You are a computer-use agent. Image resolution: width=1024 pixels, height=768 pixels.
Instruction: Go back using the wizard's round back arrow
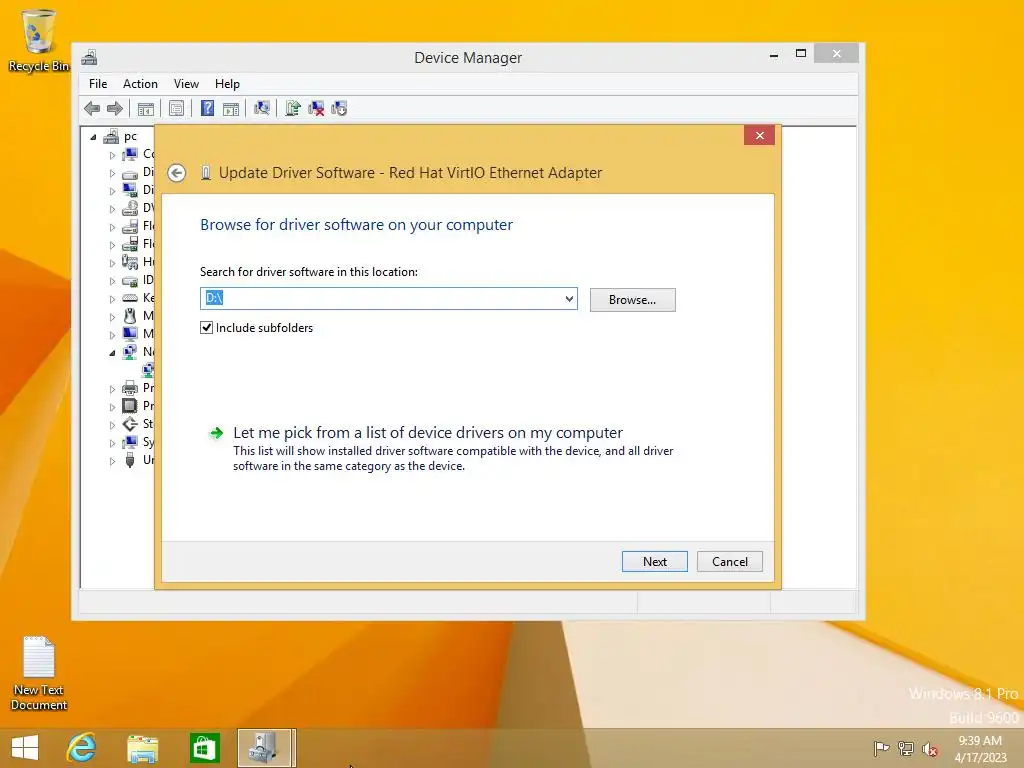click(176, 173)
